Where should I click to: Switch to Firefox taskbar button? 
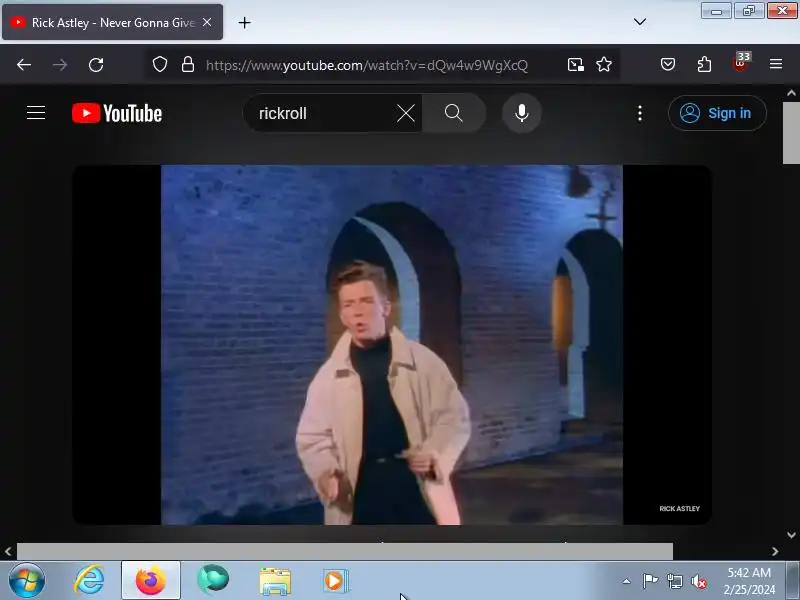tap(151, 580)
